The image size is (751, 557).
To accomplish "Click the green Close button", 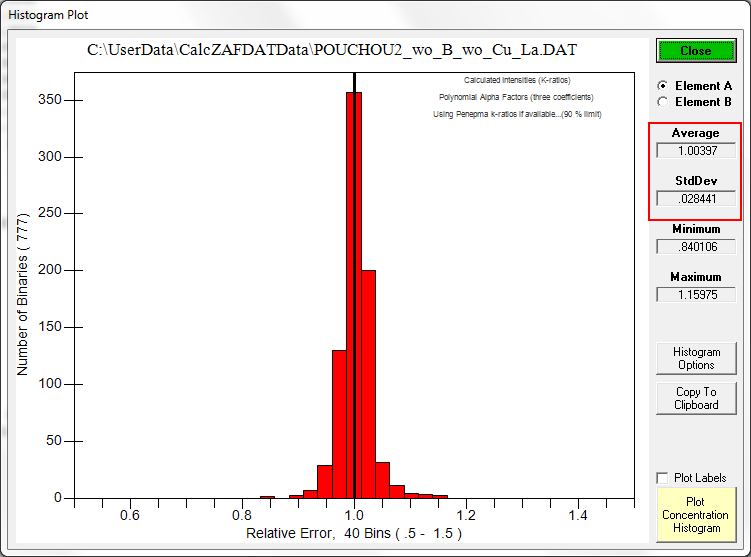I will point(696,51).
